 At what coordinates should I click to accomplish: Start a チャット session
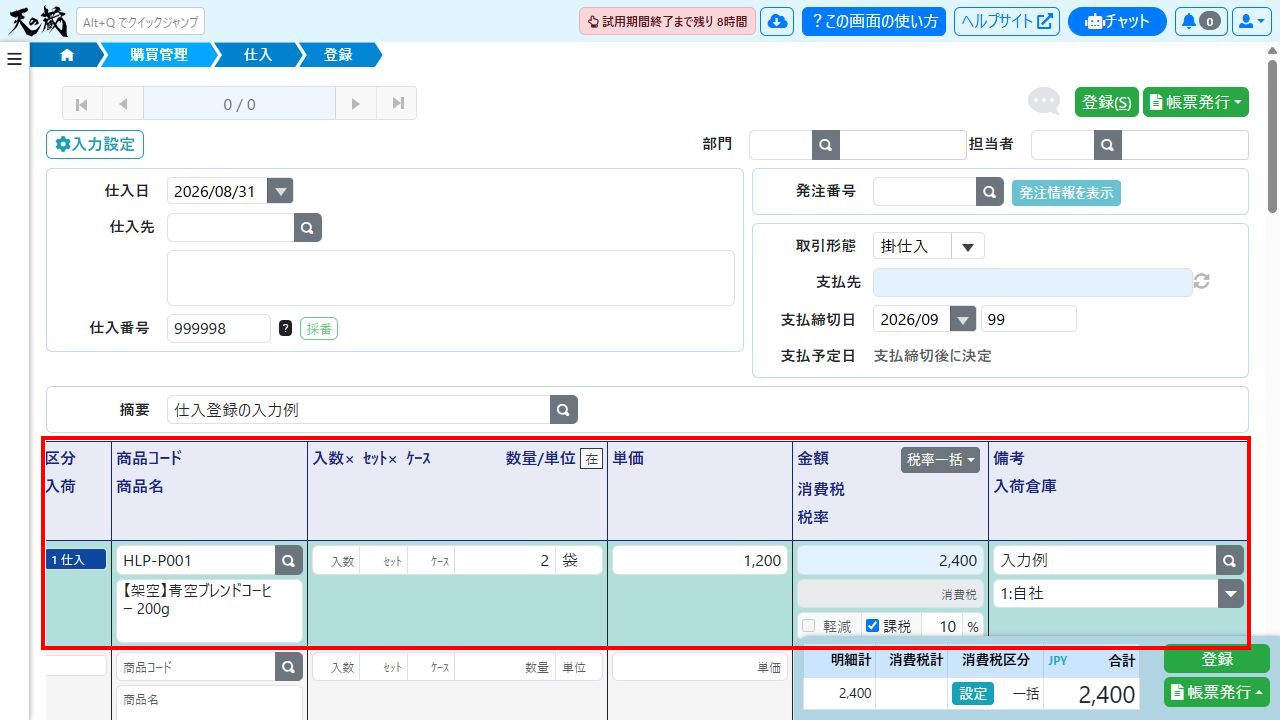point(1117,21)
